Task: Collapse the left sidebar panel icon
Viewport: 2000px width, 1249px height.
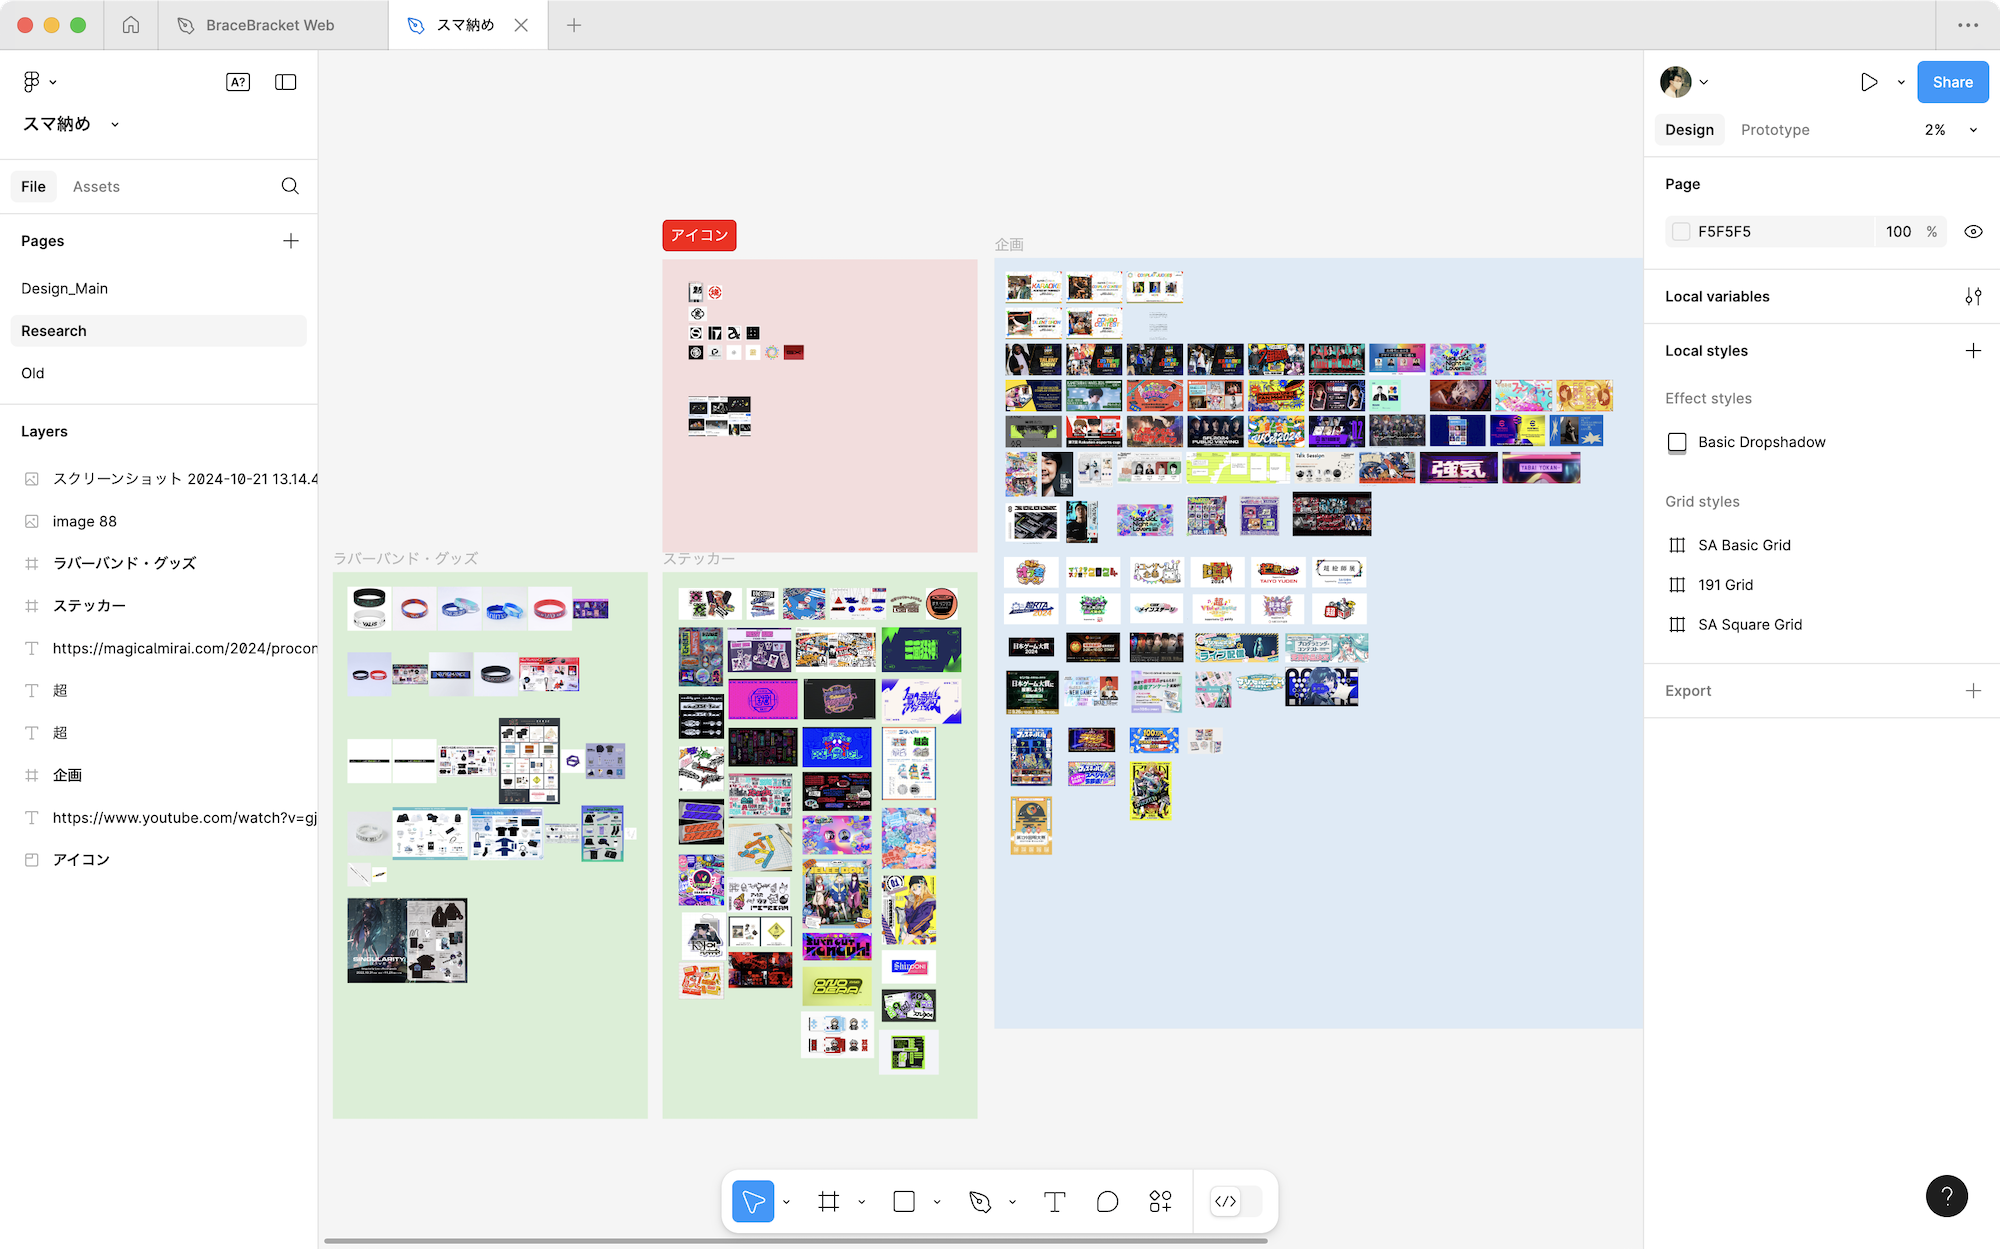Action: 286,82
